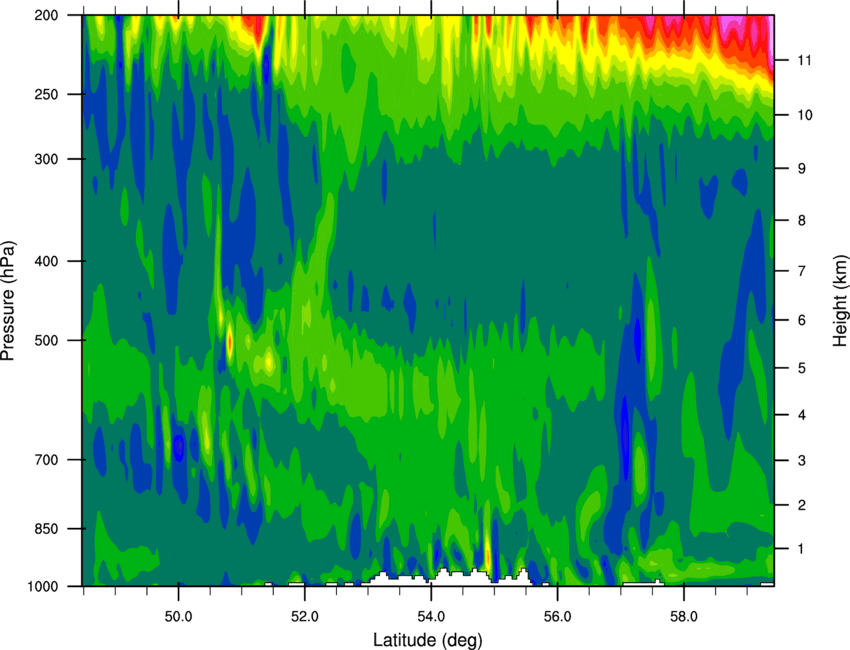Select the 1000 pressure tick label

pos(42,587)
